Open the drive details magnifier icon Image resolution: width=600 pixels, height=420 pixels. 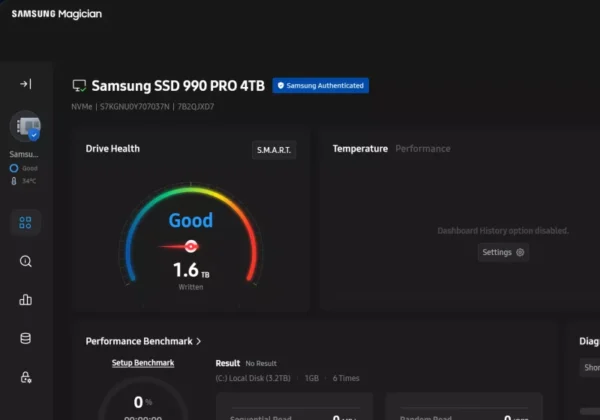(x=25, y=261)
